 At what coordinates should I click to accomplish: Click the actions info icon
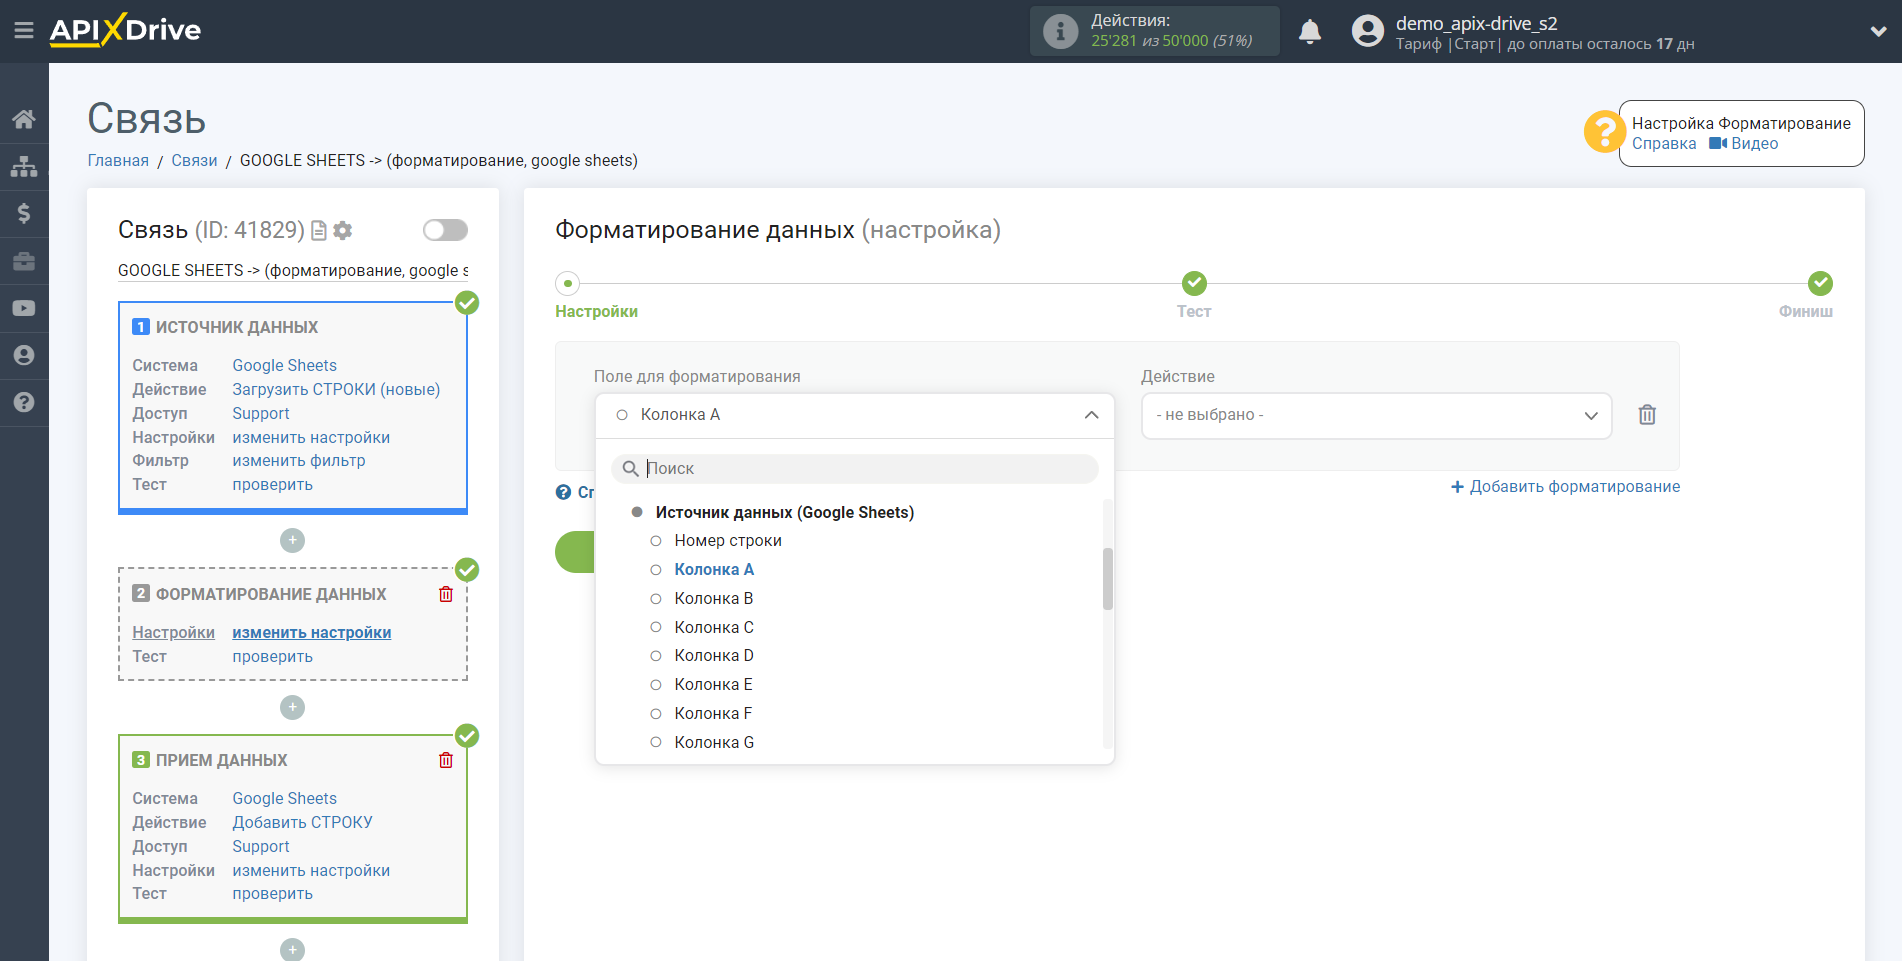[x=1061, y=31]
